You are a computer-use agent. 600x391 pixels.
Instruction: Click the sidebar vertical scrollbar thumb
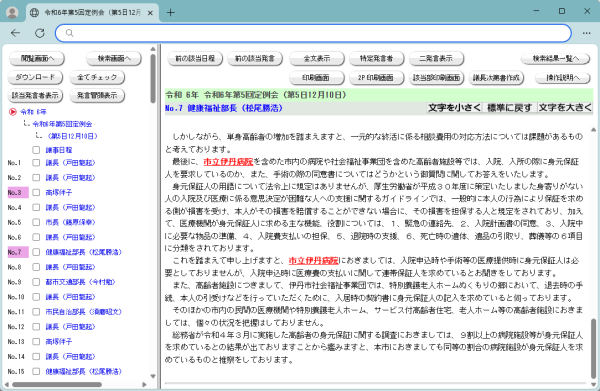[153, 78]
